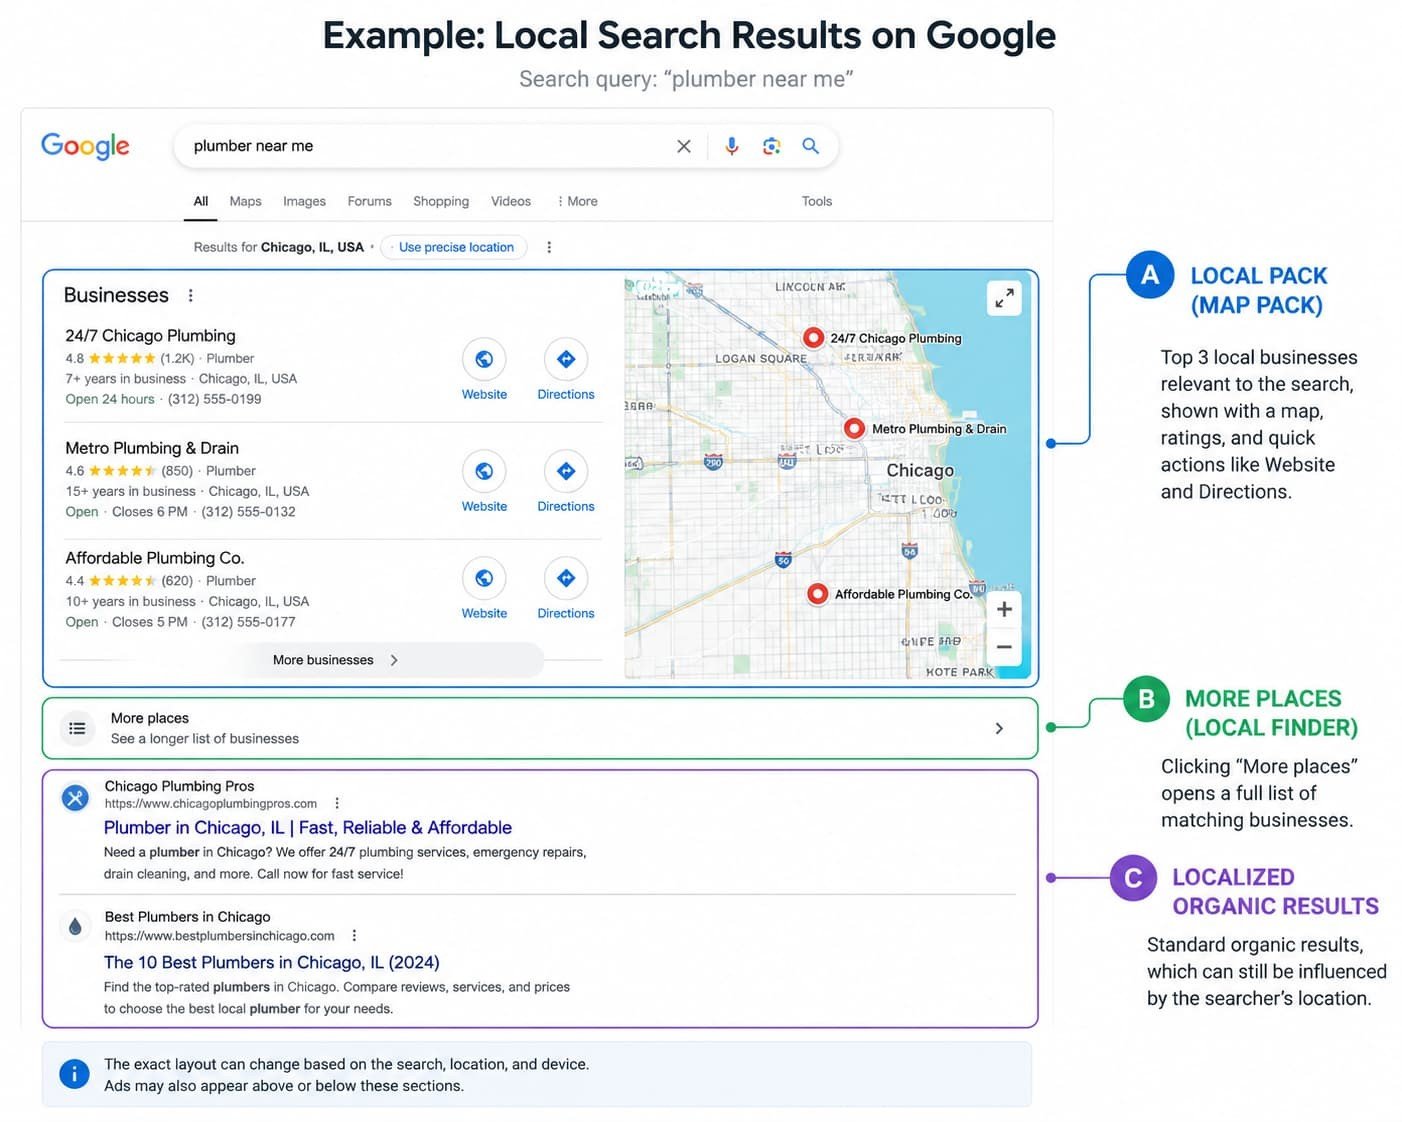Open 24/7 Chicago Plumbing business listing
The height and width of the screenshot is (1122, 1402).
pyautogui.click(x=150, y=336)
